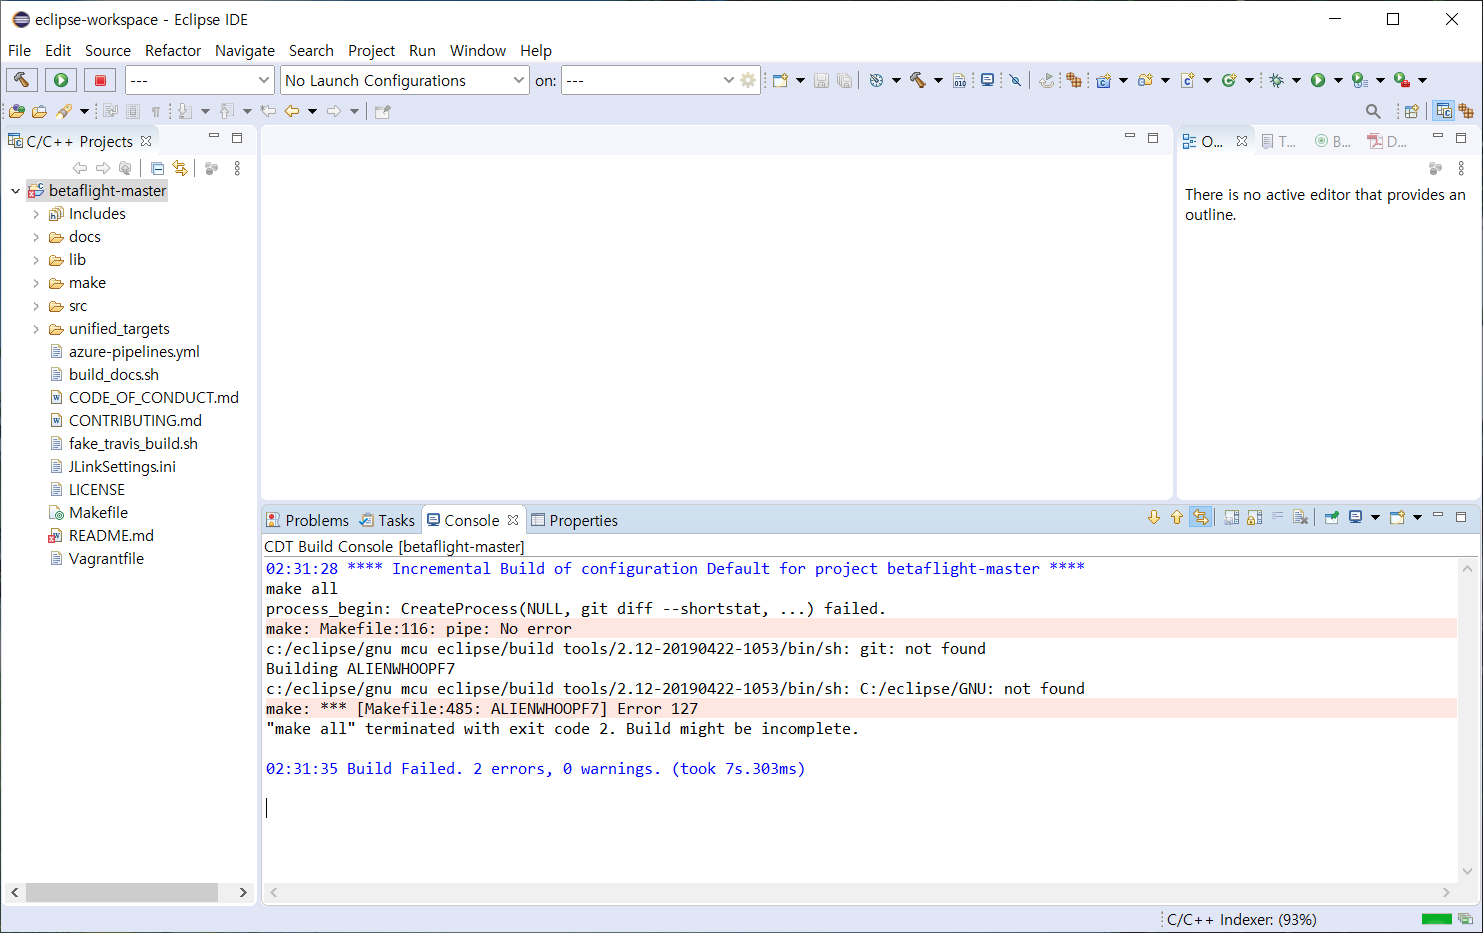This screenshot has height=933, width=1483.
Task: Select the highlighted C/C++ perspective button
Action: pos(1443,111)
